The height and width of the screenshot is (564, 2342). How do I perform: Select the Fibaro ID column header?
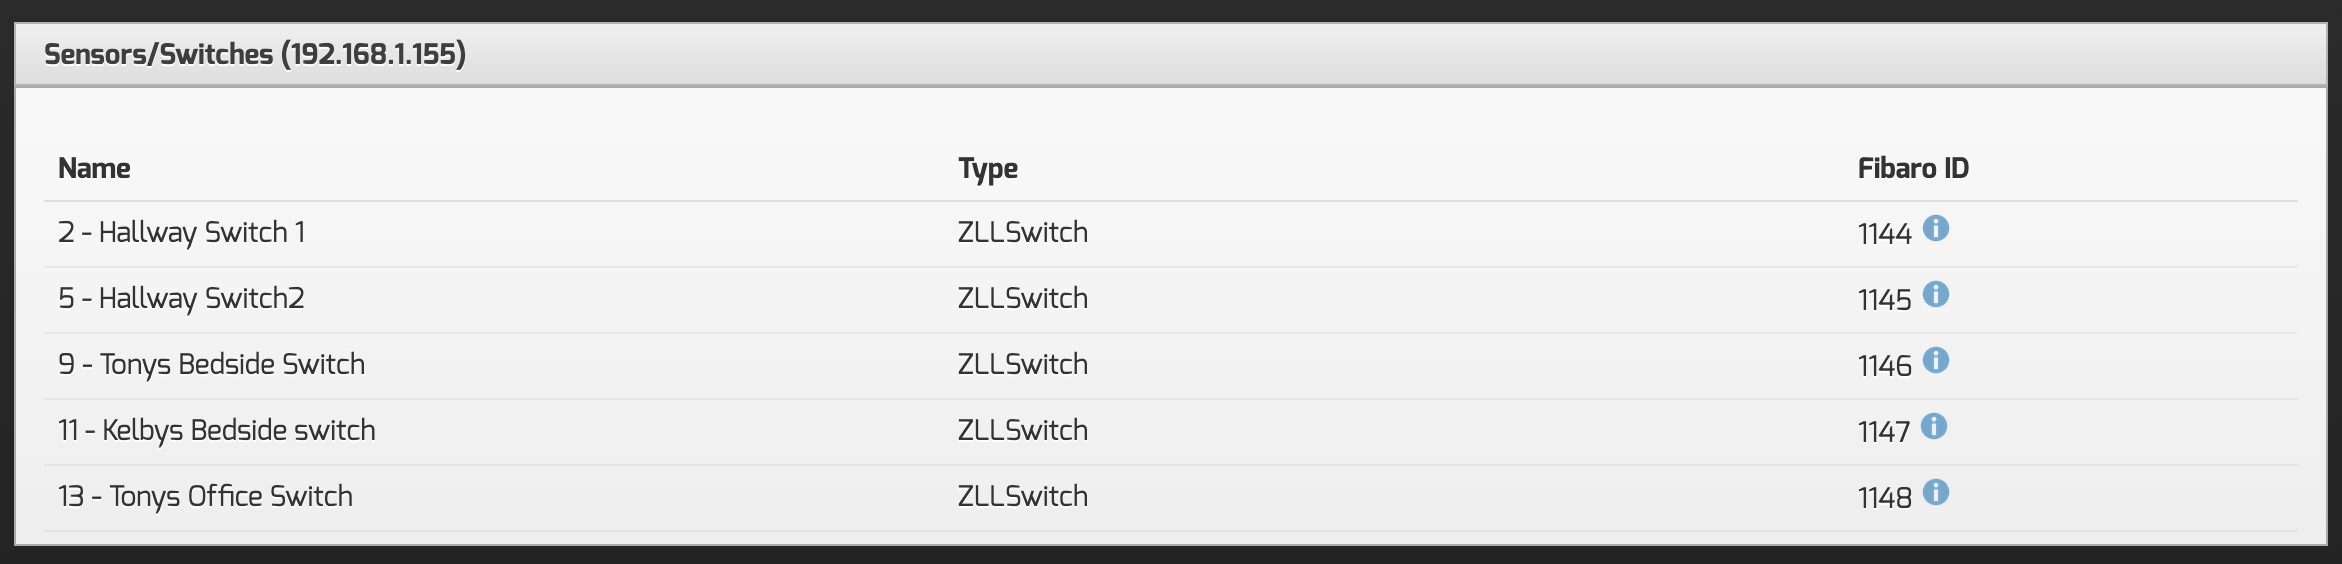[x=1912, y=168]
